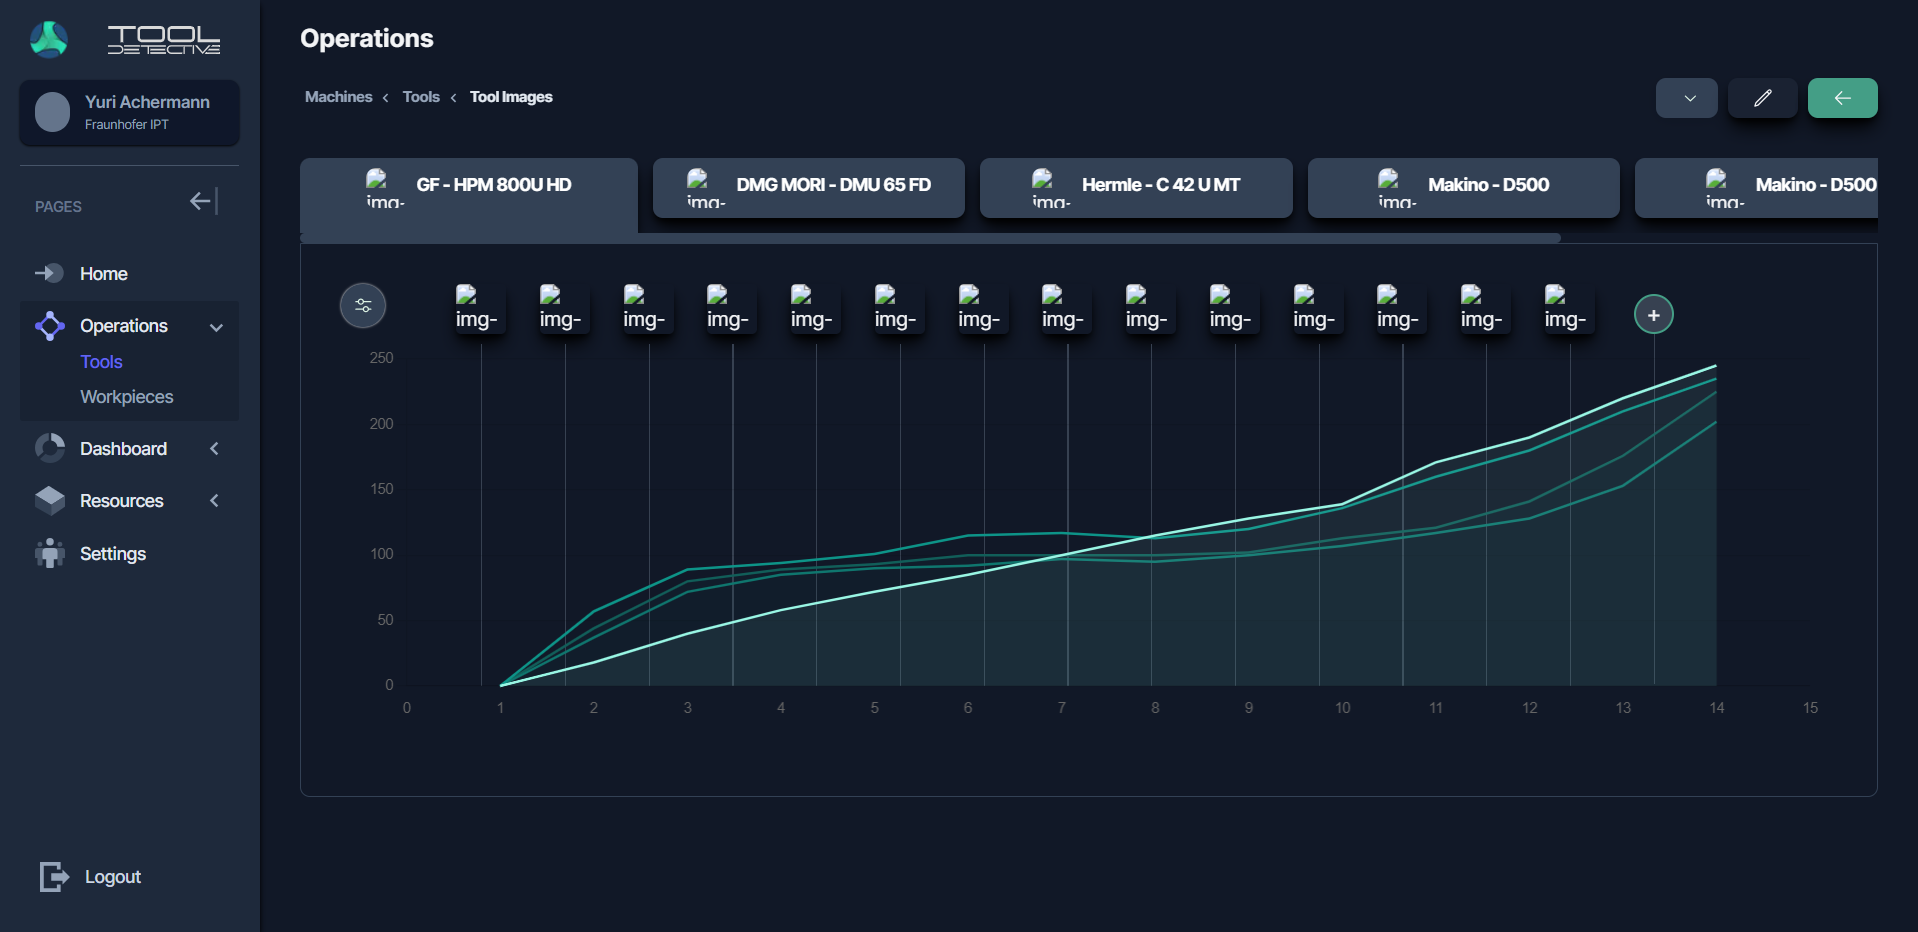Viewport: 1918px width, 932px height.
Task: Collapse the sidebar with the arrow-bar icon
Action: tap(204, 202)
